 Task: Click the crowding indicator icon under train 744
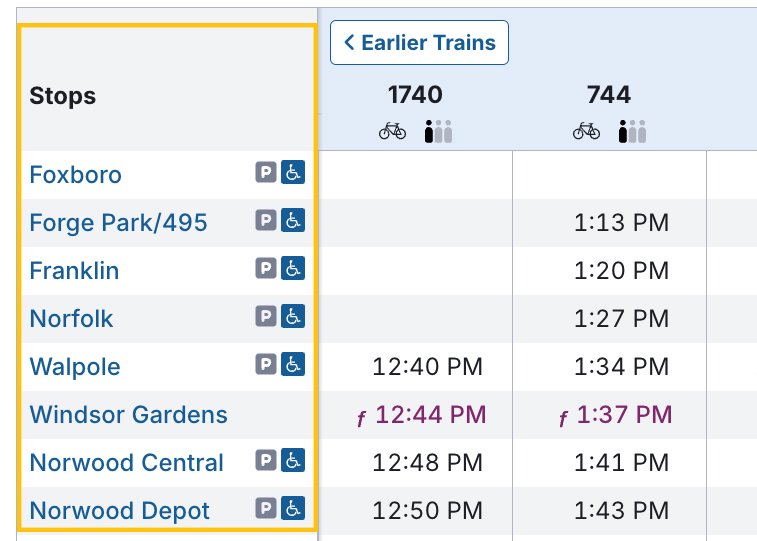click(633, 131)
